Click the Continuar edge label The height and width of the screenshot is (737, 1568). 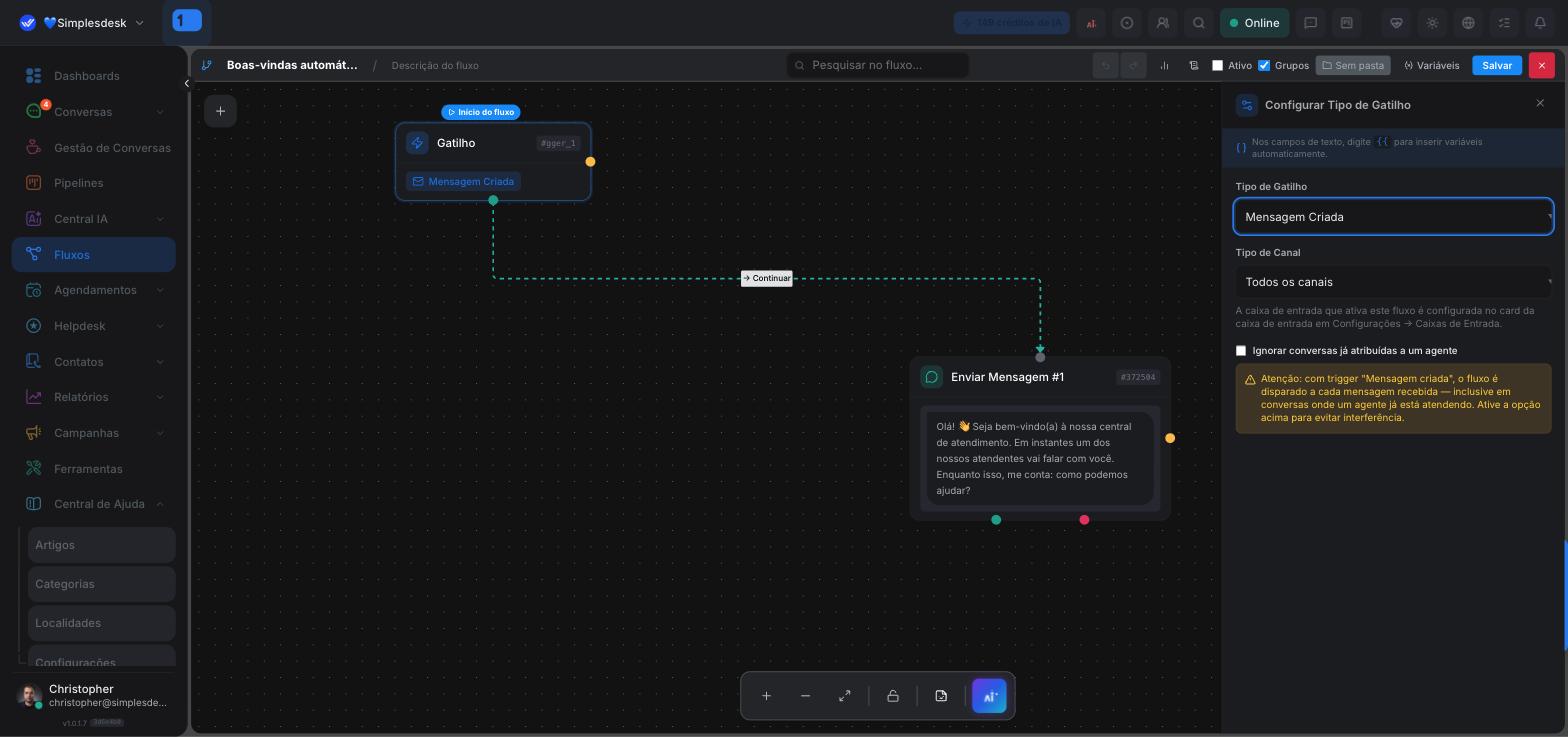coord(767,278)
